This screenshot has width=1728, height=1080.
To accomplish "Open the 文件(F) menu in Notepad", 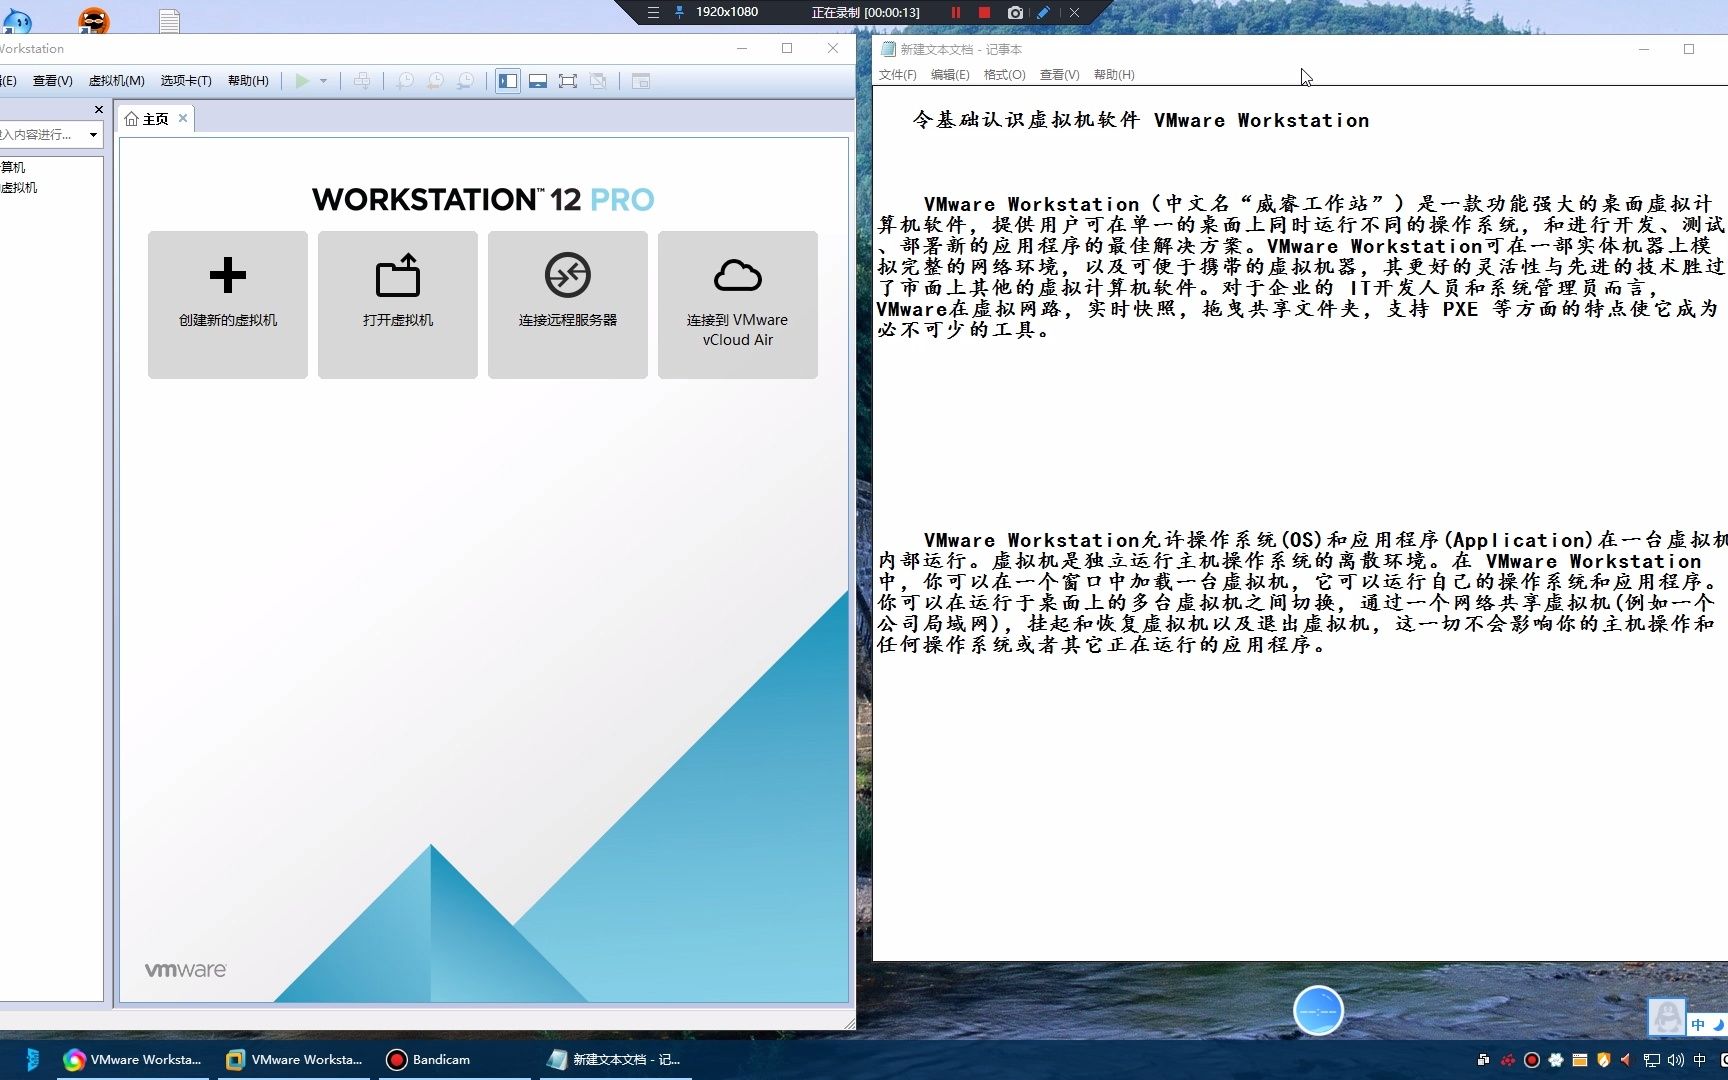I will click(x=897, y=75).
